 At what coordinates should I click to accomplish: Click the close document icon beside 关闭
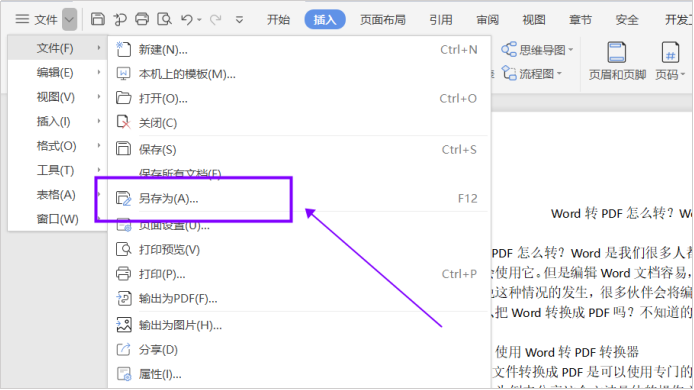coord(123,122)
